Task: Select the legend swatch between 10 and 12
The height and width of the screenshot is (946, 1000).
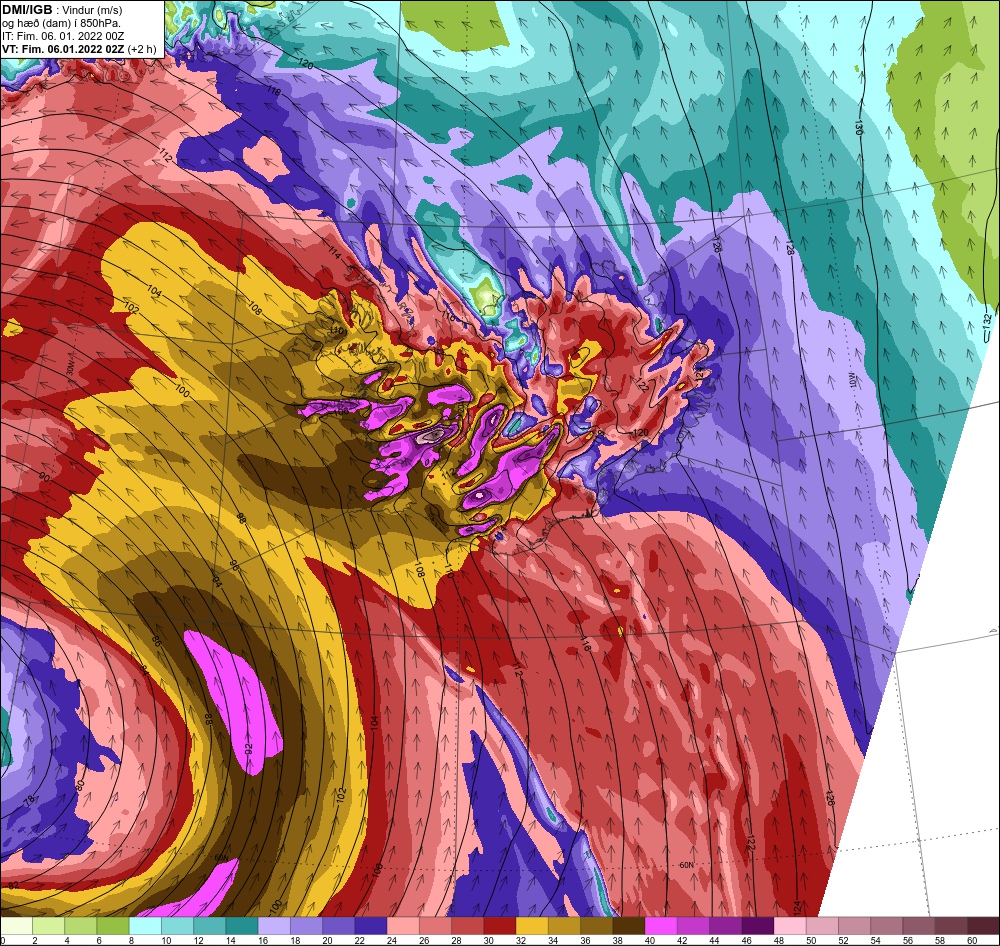Action: (x=177, y=926)
